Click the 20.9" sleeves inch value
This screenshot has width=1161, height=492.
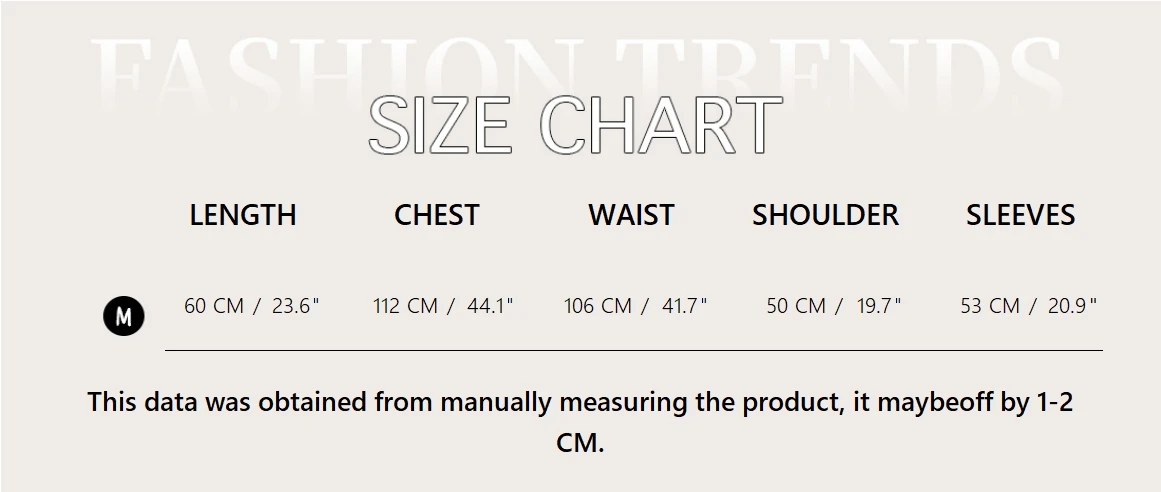click(x=1072, y=306)
